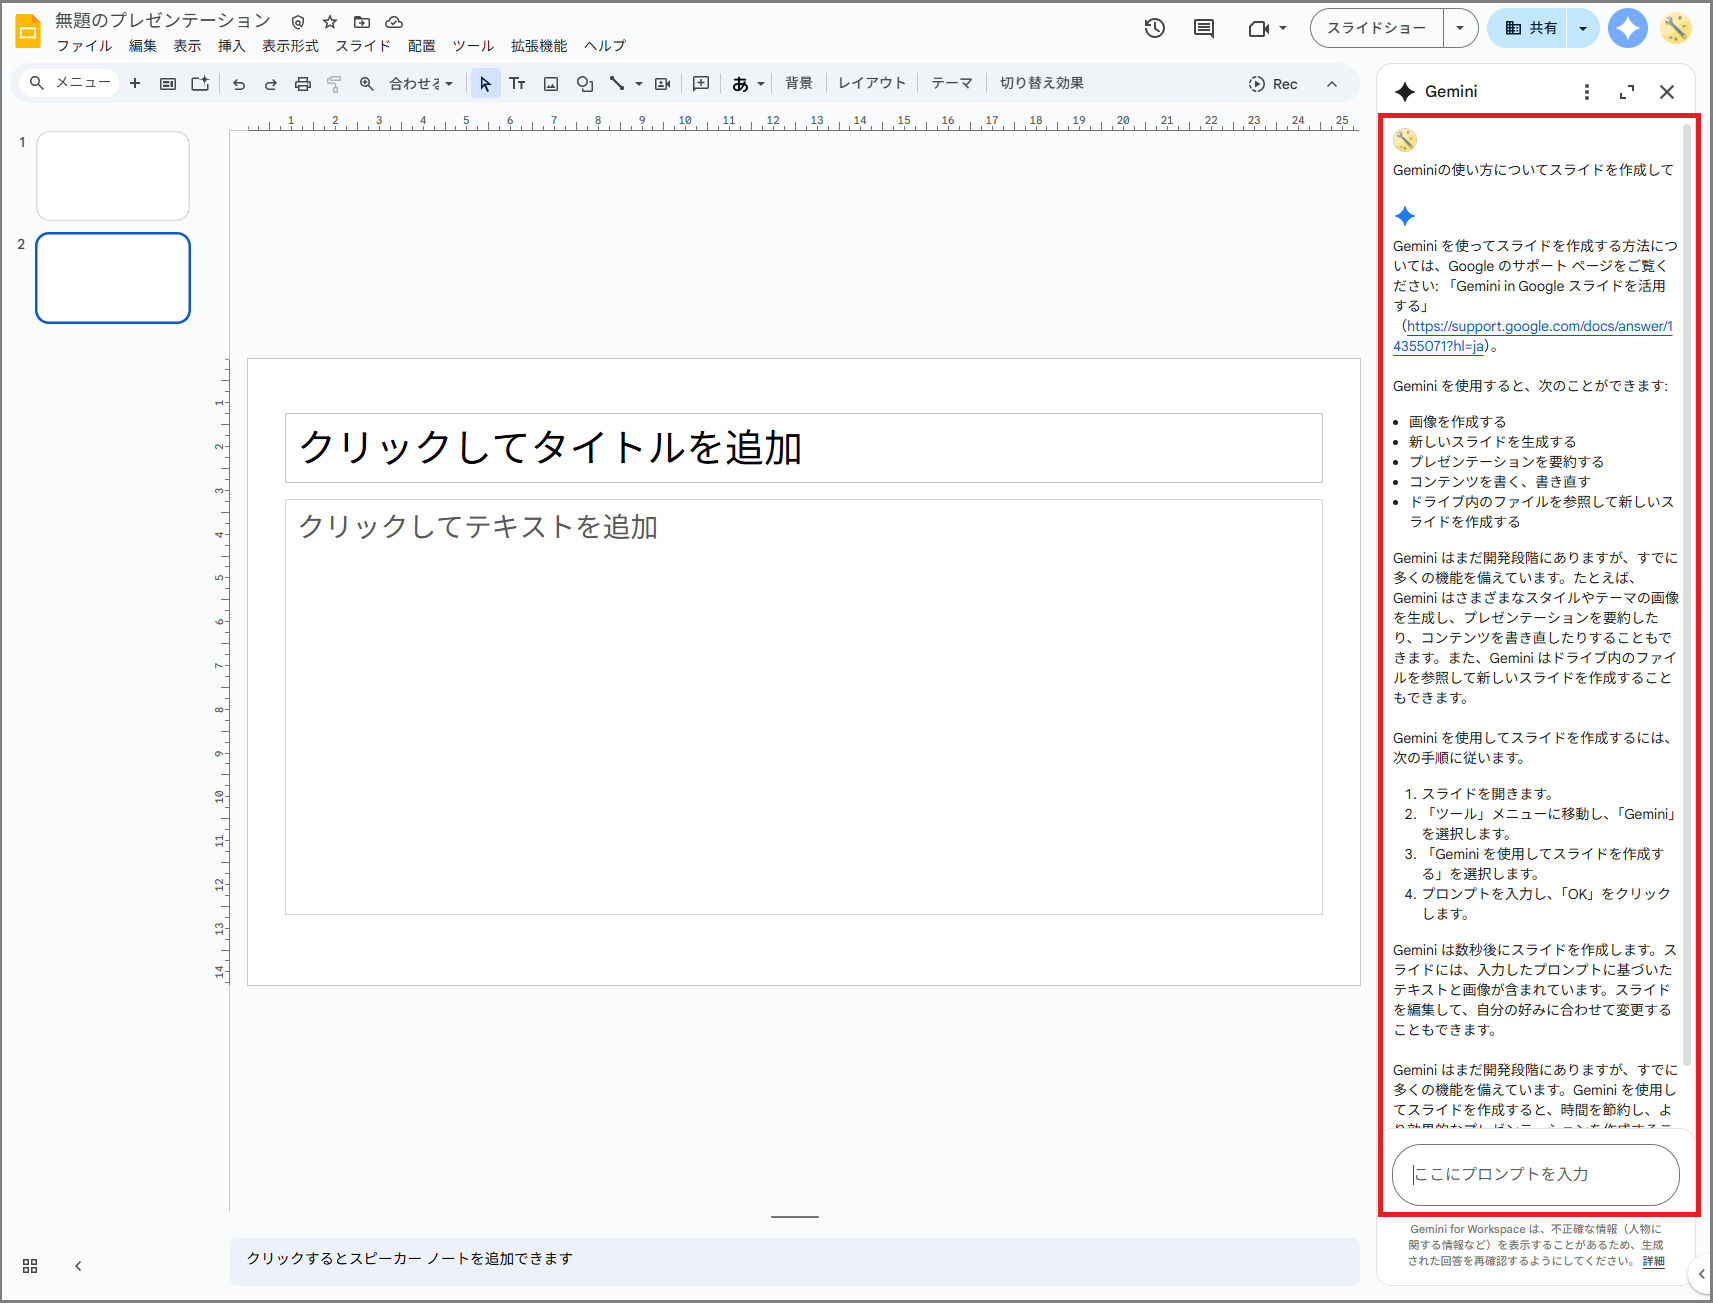The image size is (1713, 1303).
Task: Click the zoom magnifier icon
Action: click(367, 84)
